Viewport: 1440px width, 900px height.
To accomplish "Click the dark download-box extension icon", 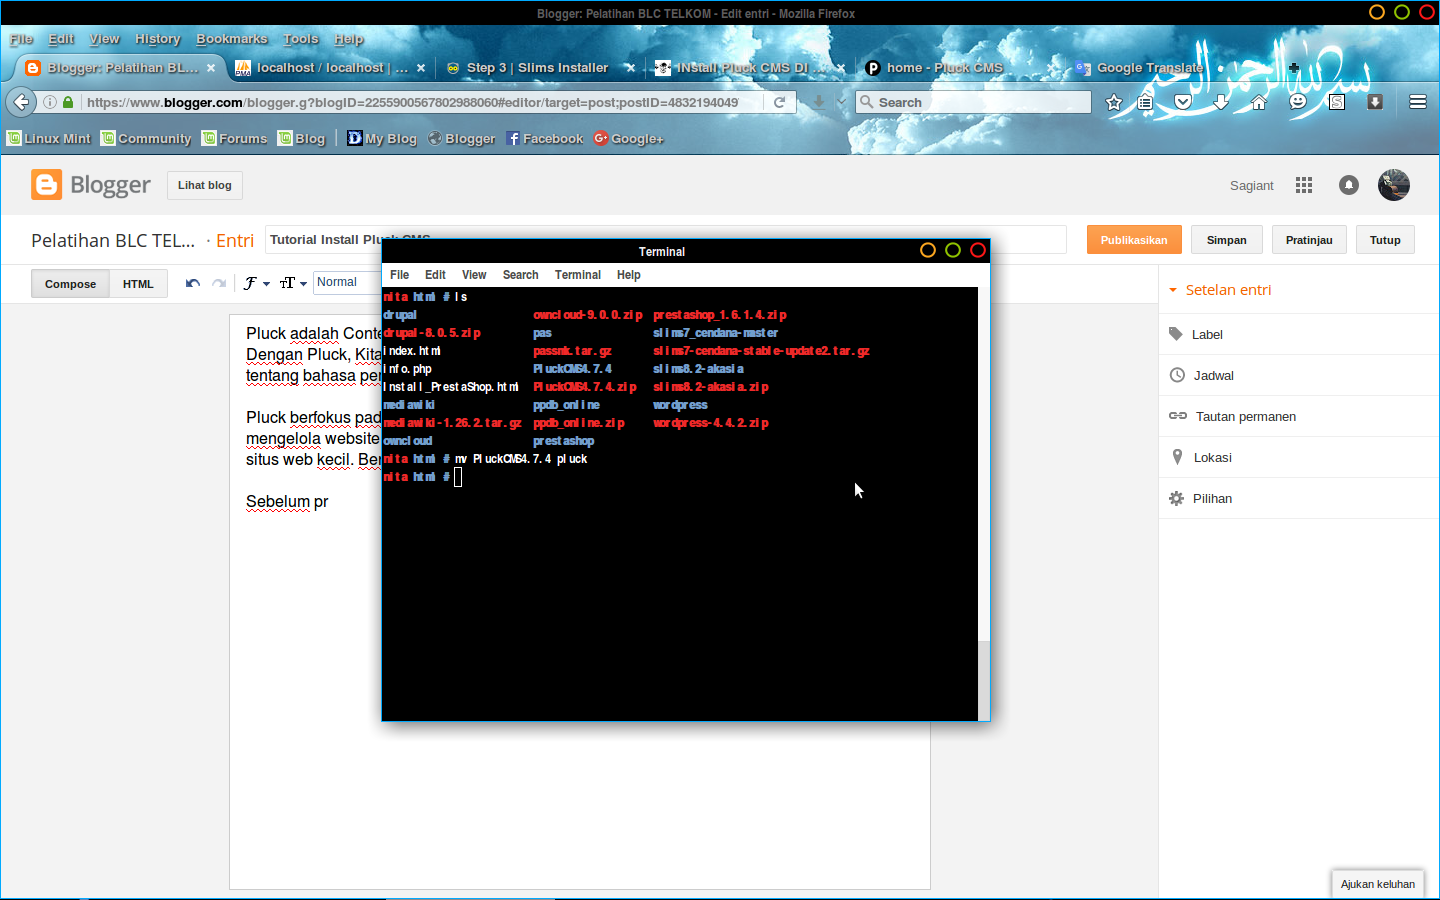I will (1375, 102).
